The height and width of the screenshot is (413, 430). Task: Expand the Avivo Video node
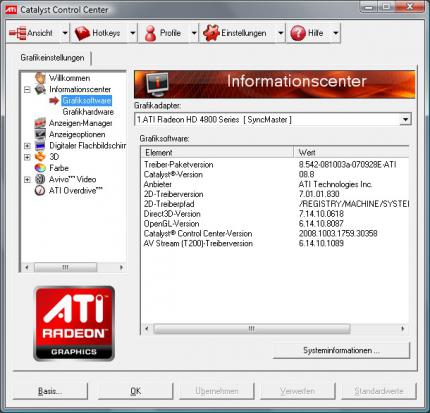(x=27, y=180)
